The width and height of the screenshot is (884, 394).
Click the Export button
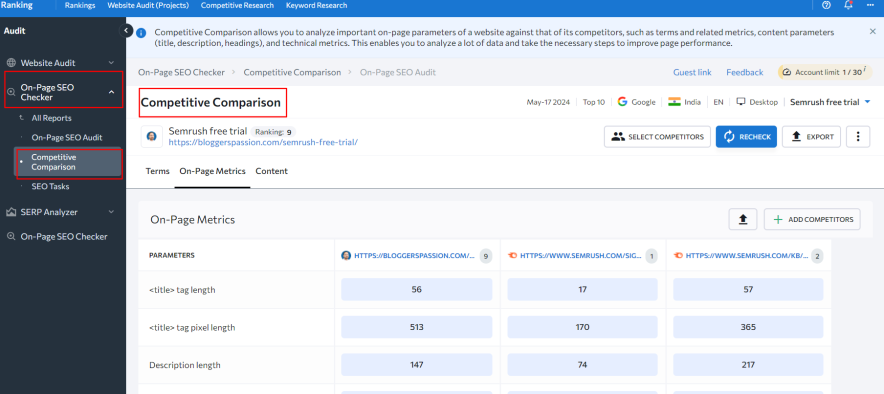[812, 136]
